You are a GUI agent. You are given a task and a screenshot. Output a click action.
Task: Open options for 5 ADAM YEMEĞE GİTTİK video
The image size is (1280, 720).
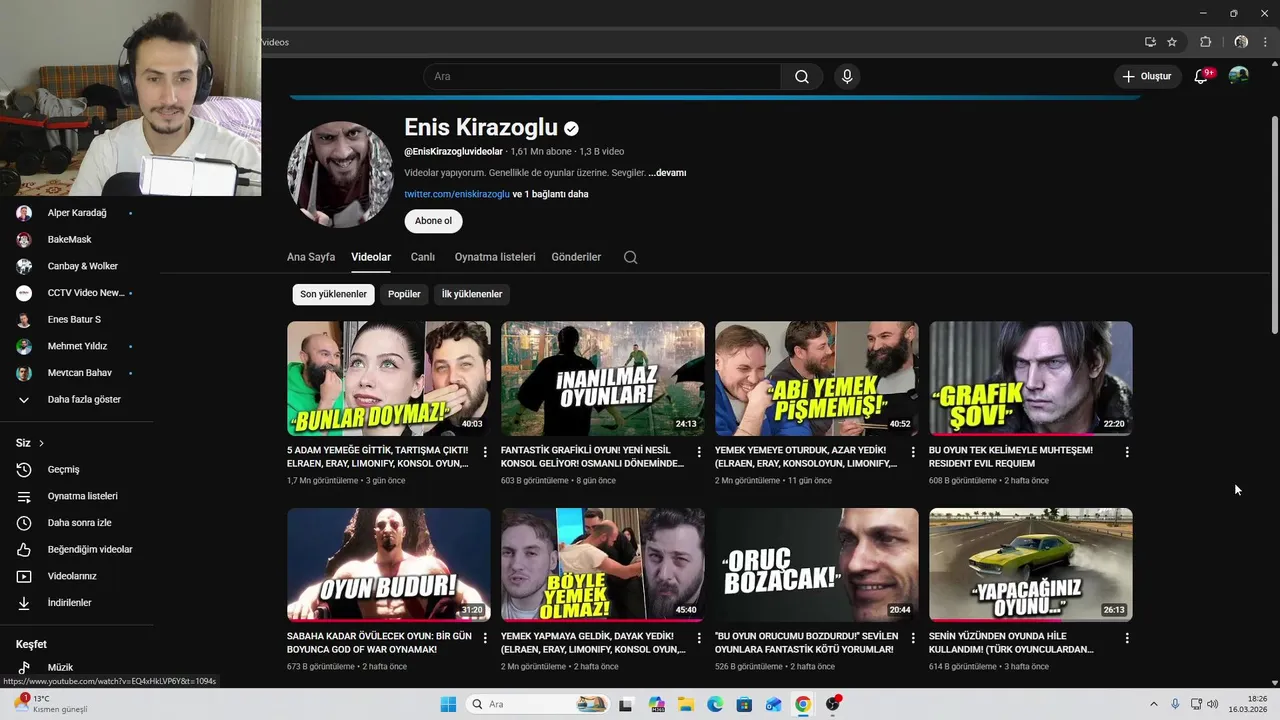coord(485,452)
